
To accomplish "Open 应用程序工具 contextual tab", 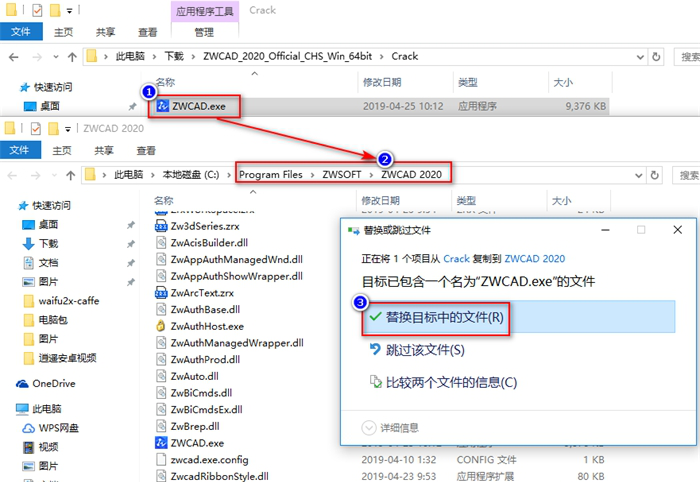I will coord(204,11).
